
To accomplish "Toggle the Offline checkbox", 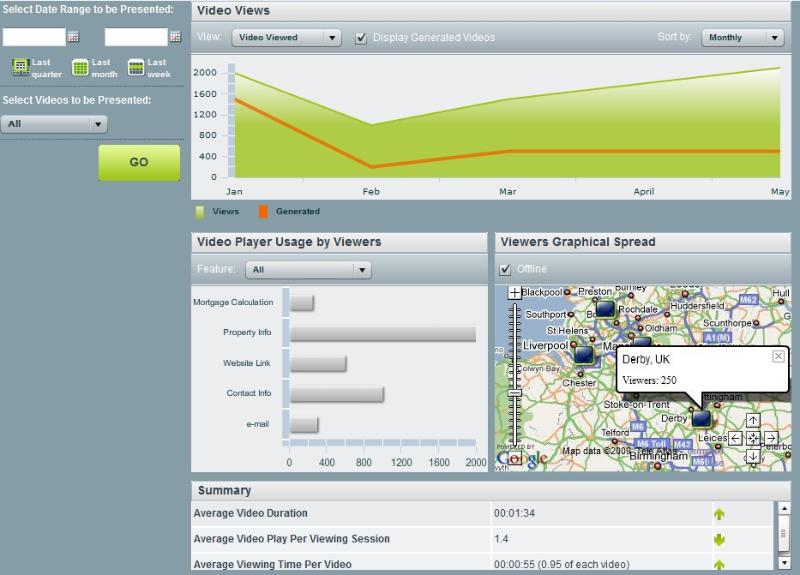I will pyautogui.click(x=505, y=269).
